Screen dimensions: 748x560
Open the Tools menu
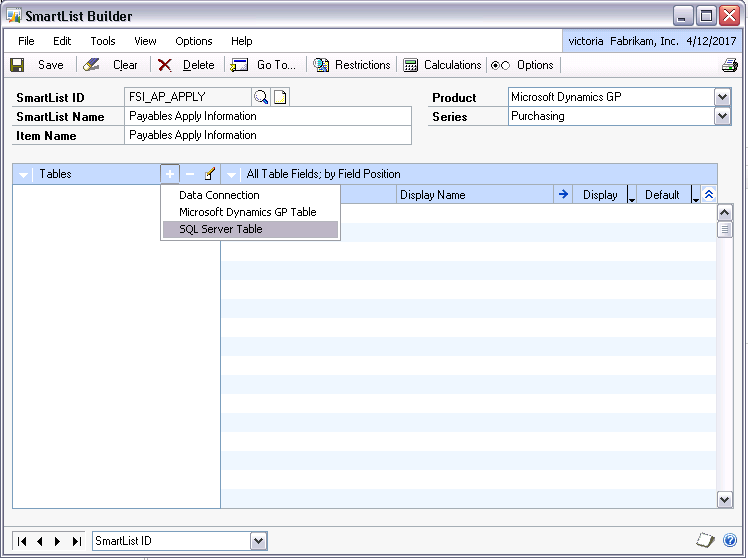[x=103, y=41]
